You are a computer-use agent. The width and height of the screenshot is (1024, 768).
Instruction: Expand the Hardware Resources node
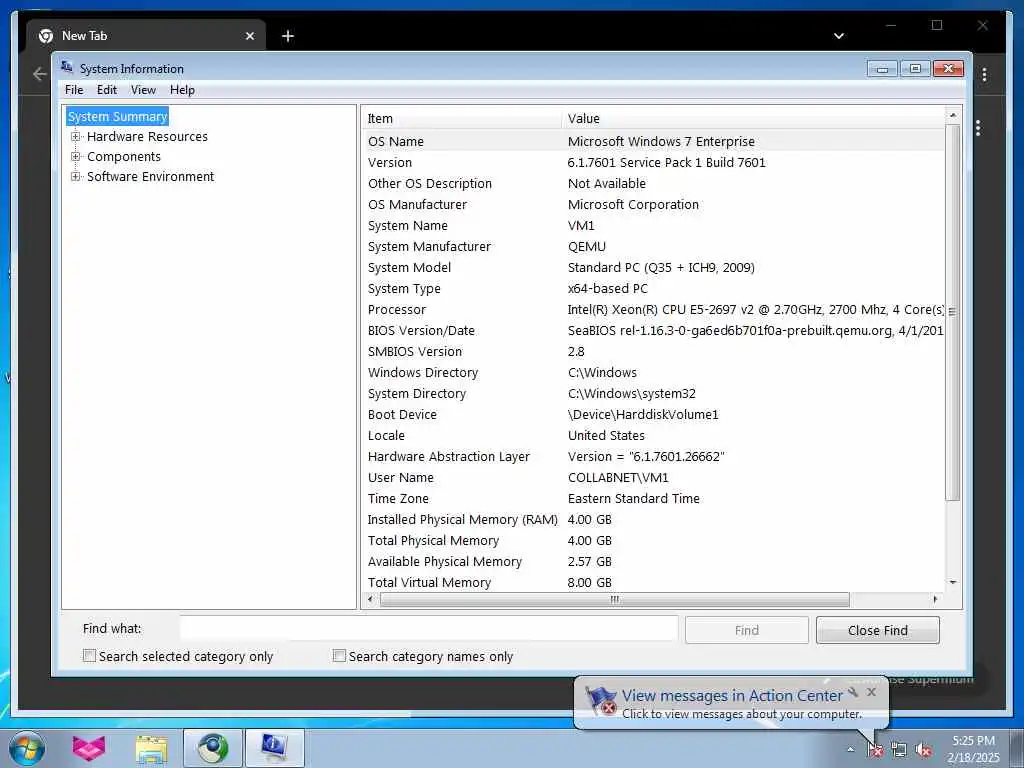click(76, 136)
